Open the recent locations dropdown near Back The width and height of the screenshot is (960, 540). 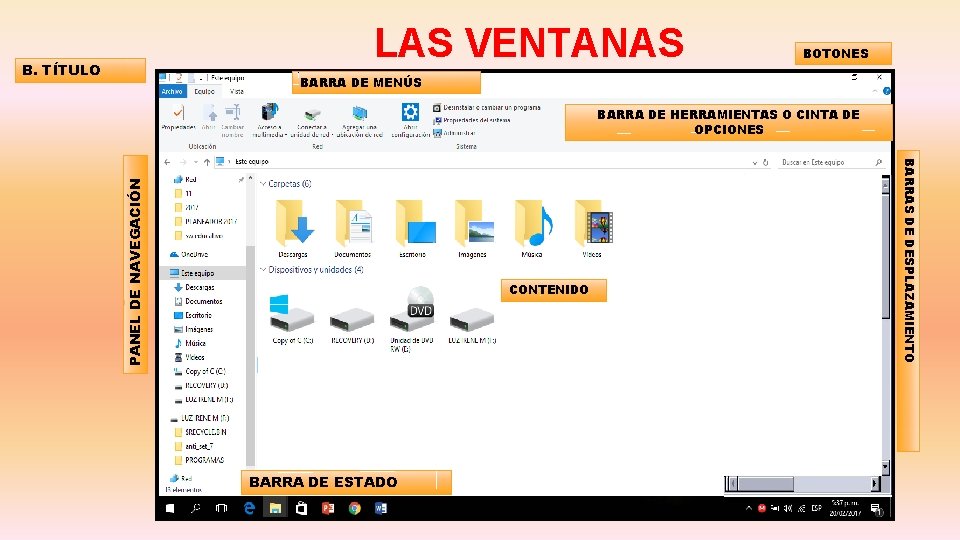pyautogui.click(x=195, y=162)
